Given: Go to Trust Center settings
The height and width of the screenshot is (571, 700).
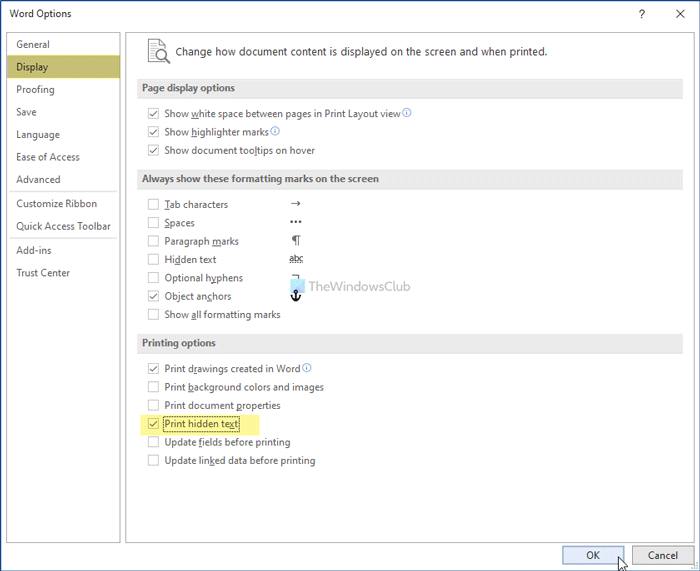Looking at the screenshot, I should click(43, 273).
